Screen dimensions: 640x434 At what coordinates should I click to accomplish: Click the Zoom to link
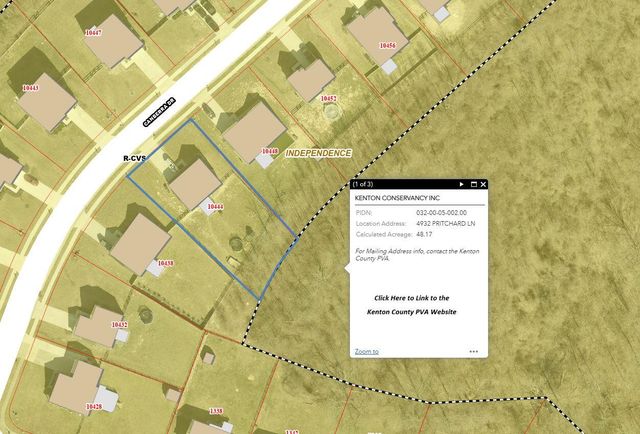point(366,352)
